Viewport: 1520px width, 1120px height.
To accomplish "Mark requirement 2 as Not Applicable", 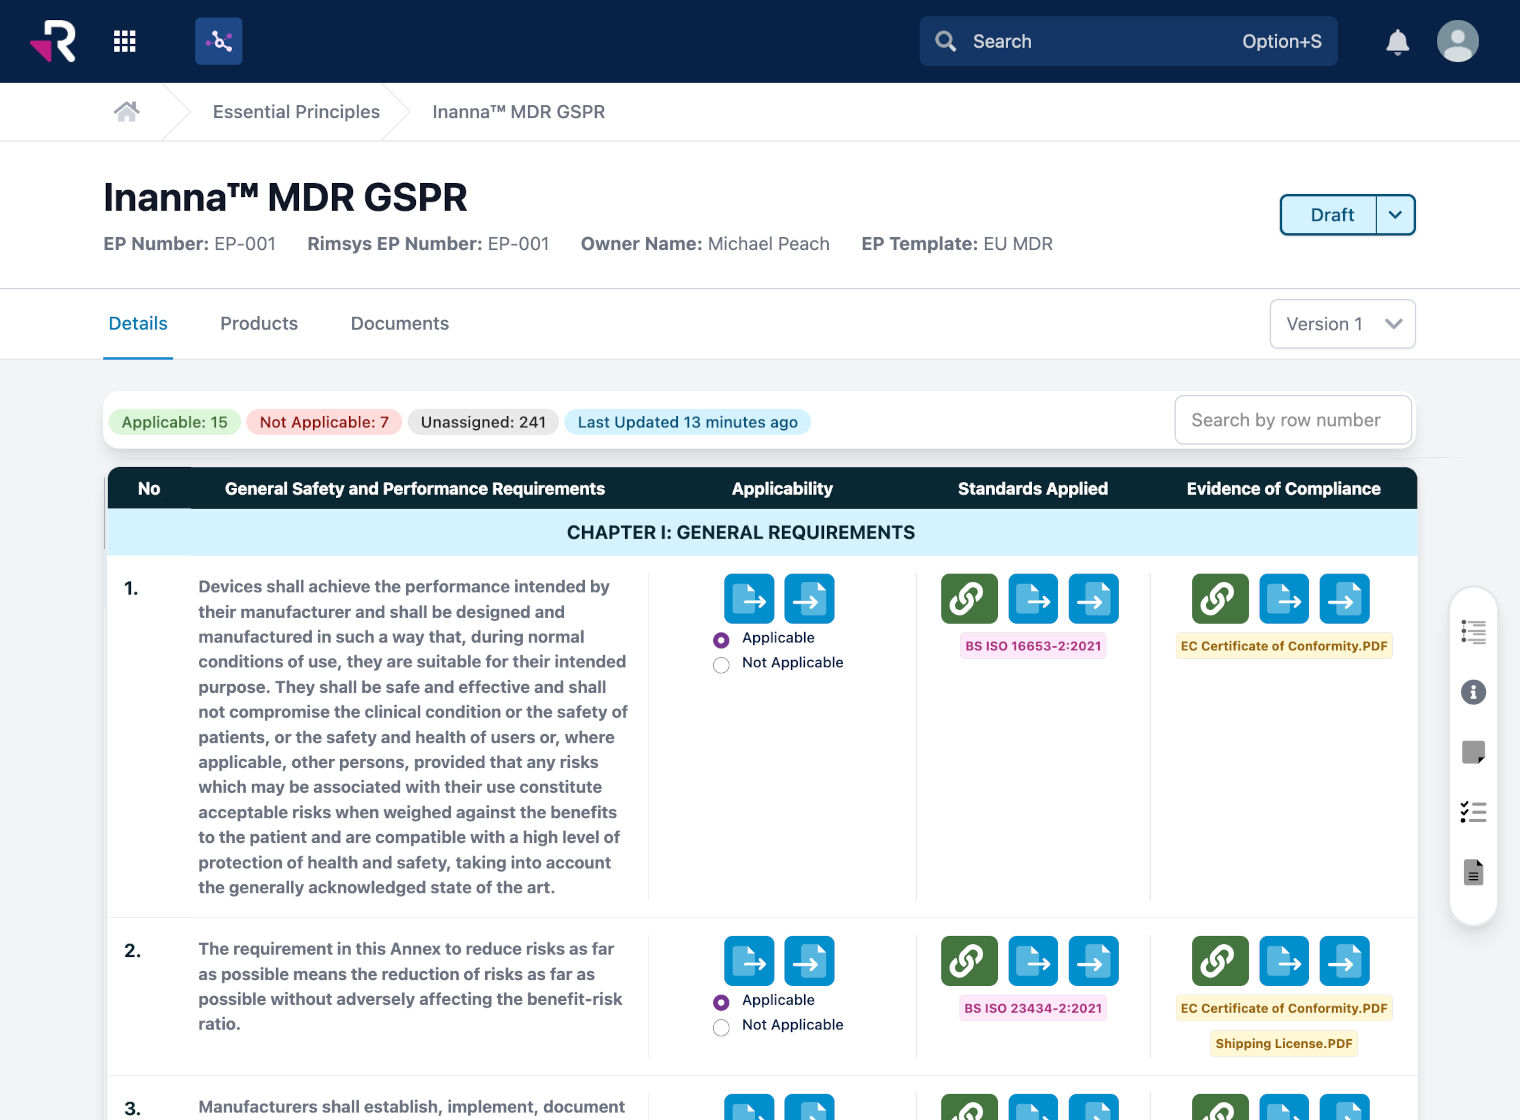I will [x=721, y=1027].
